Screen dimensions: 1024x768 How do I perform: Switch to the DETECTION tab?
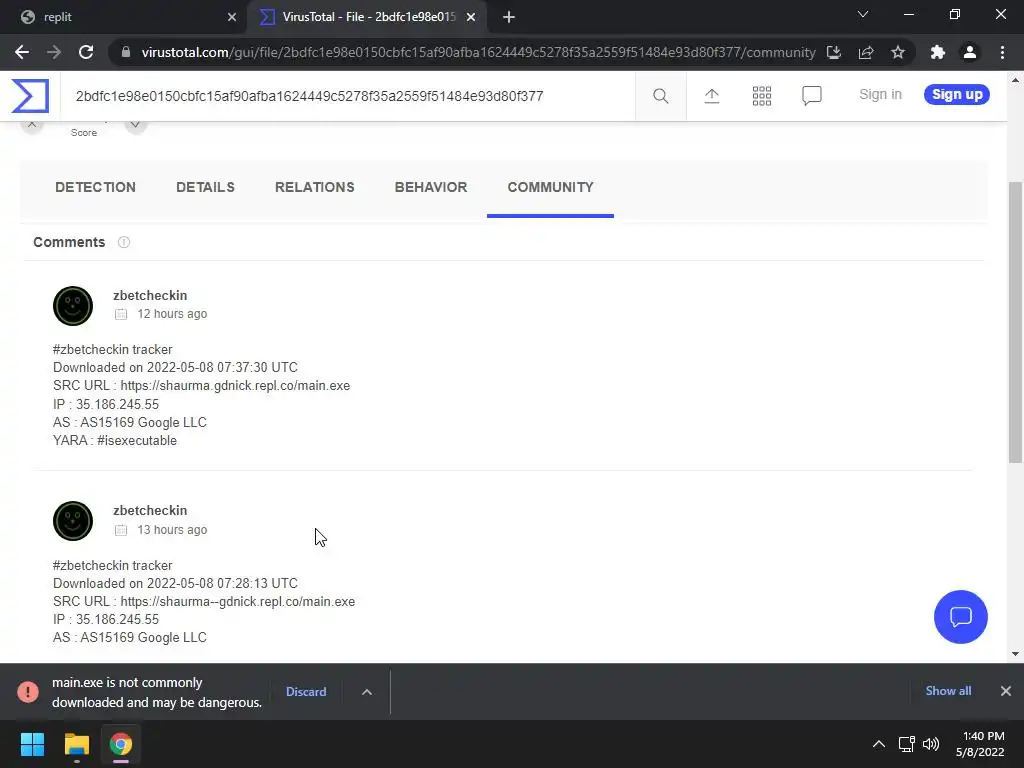coord(95,187)
